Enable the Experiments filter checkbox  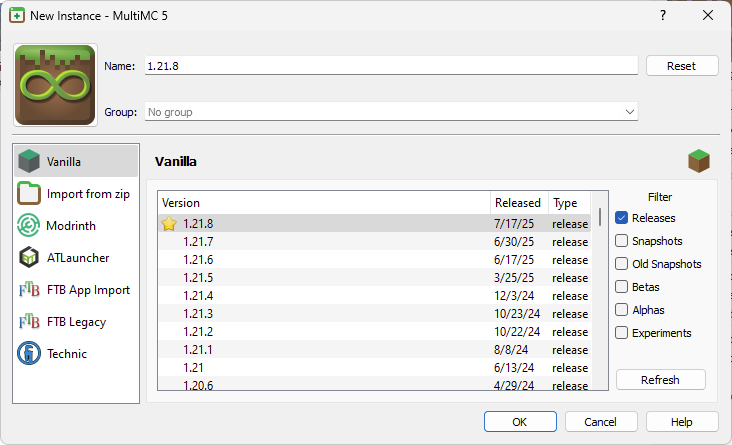tap(621, 333)
